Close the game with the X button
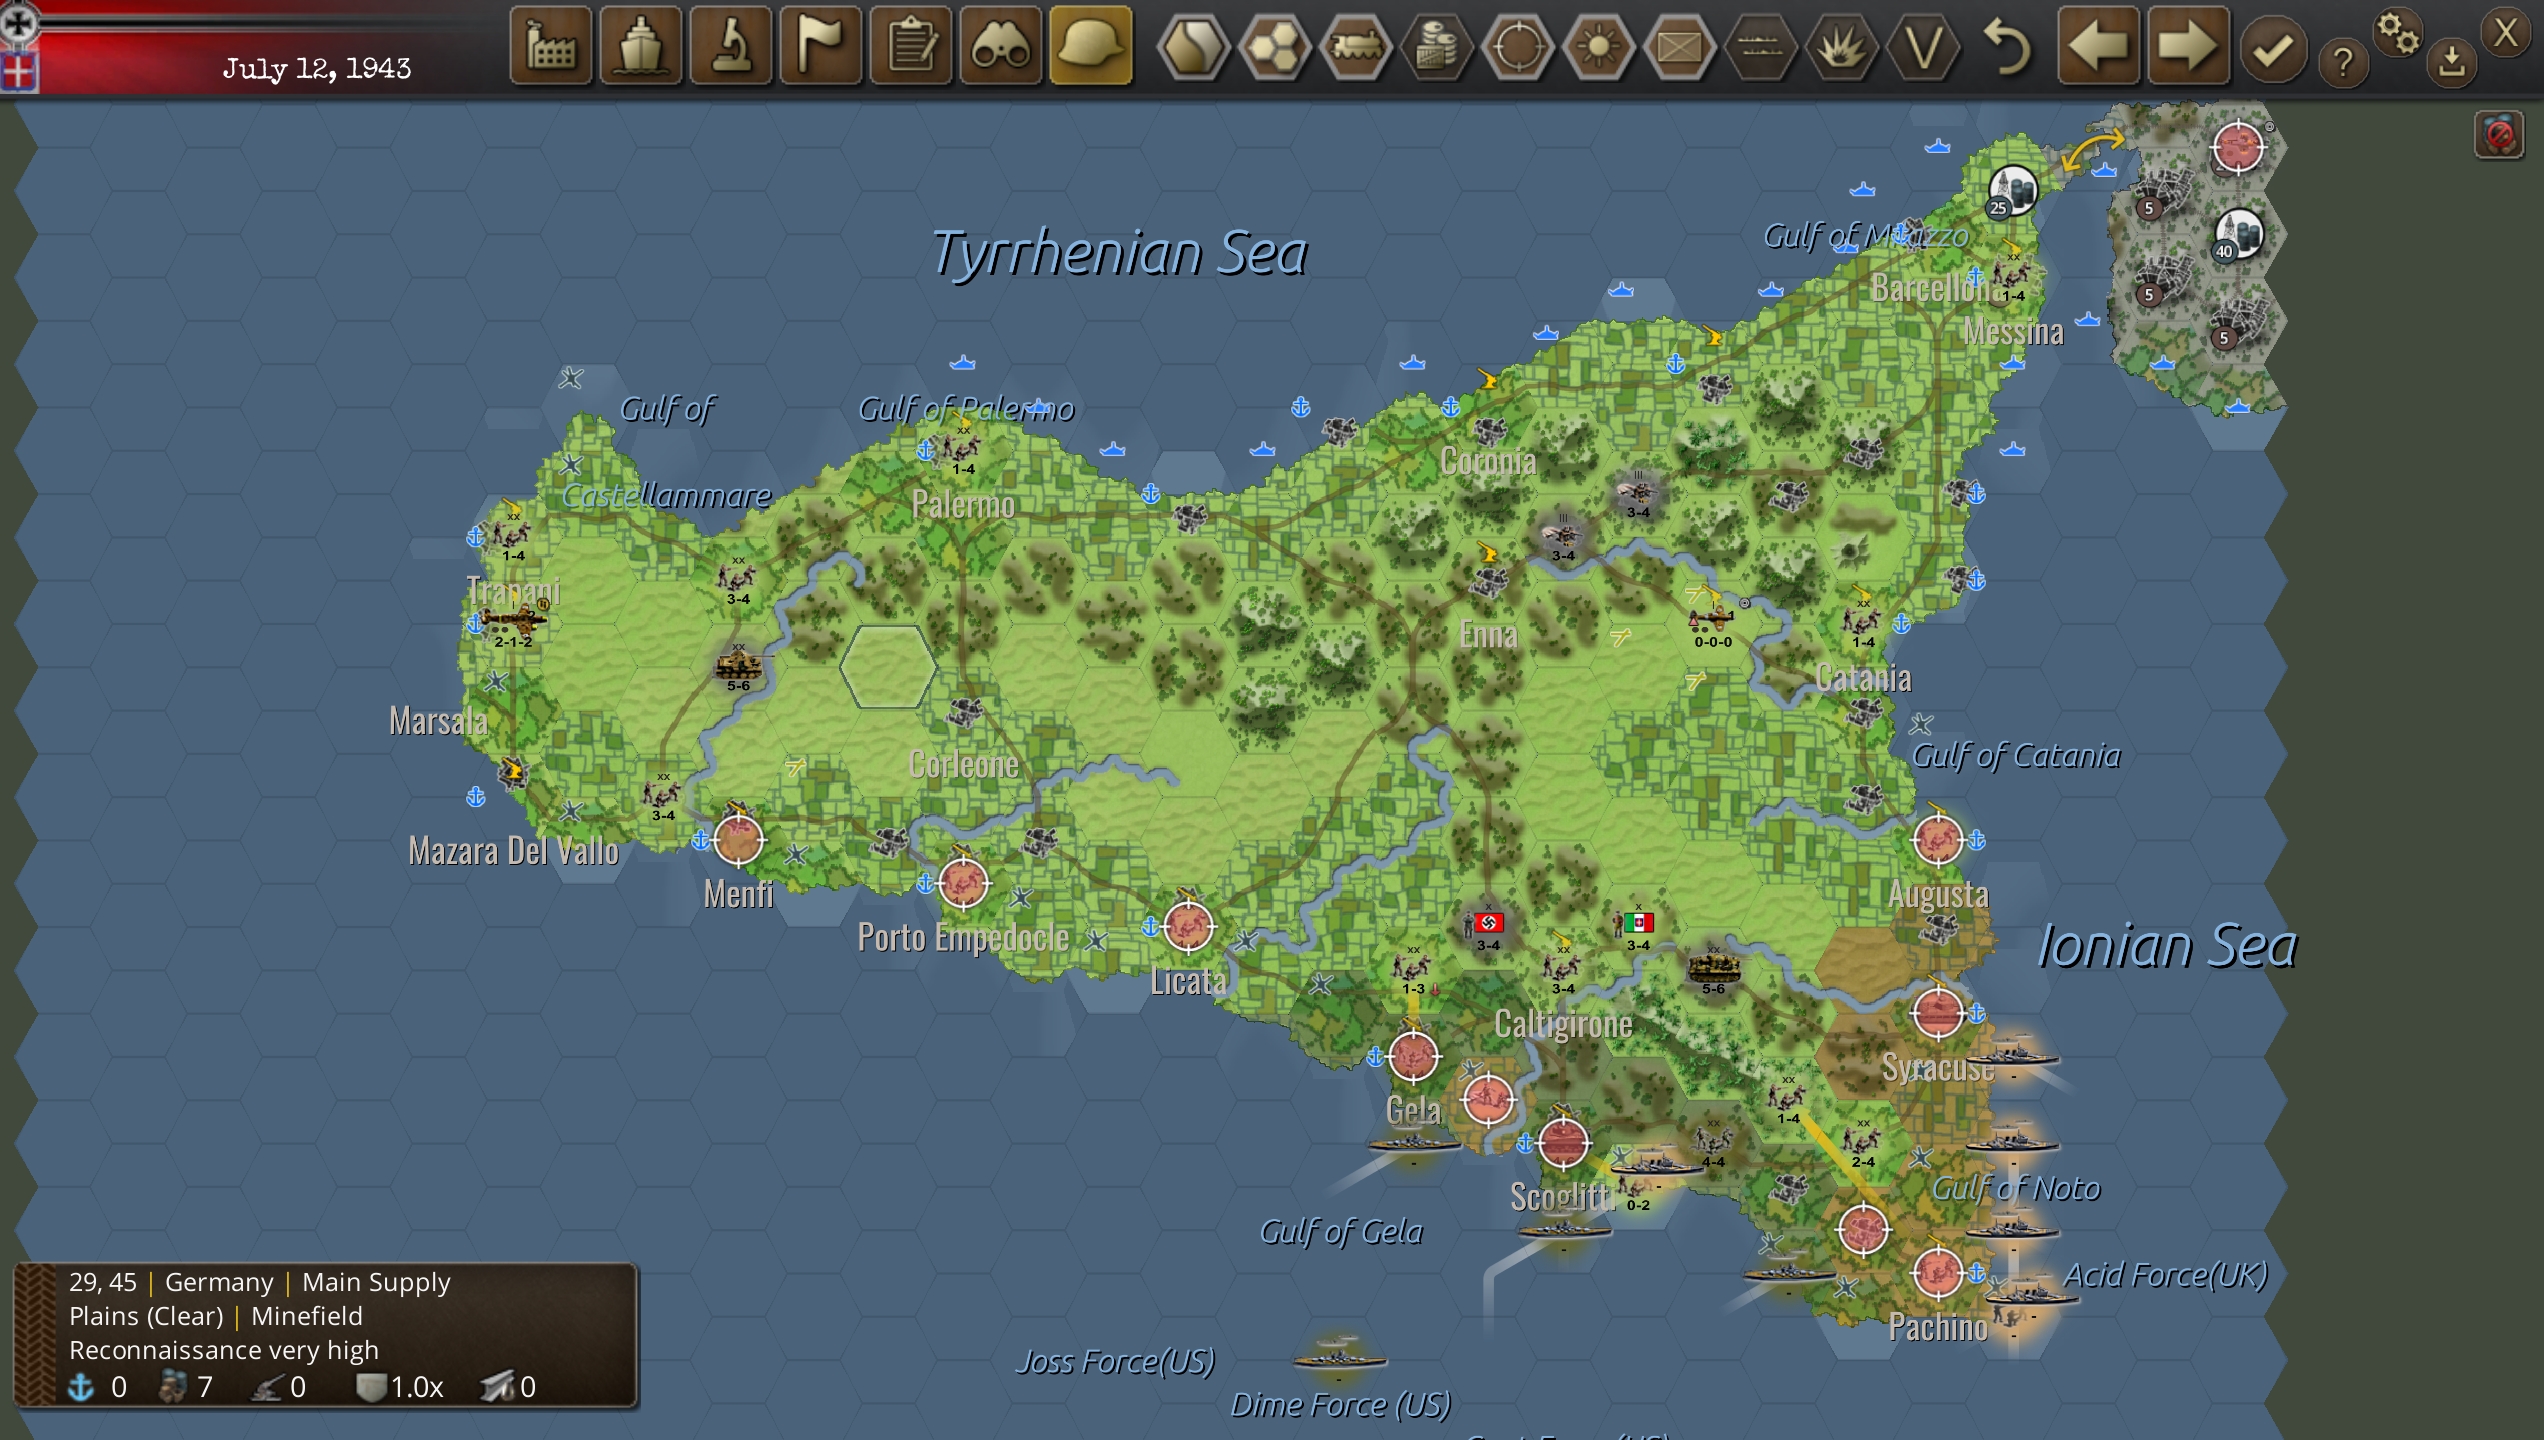The width and height of the screenshot is (2544, 1440). (2506, 32)
